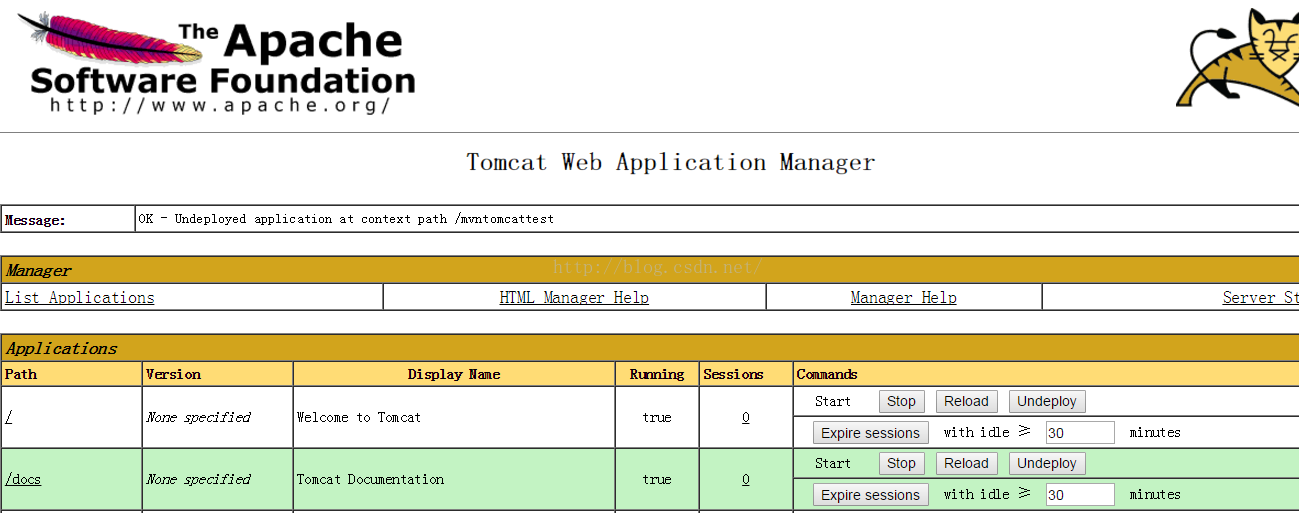Open the List Applications link

pos(80,298)
